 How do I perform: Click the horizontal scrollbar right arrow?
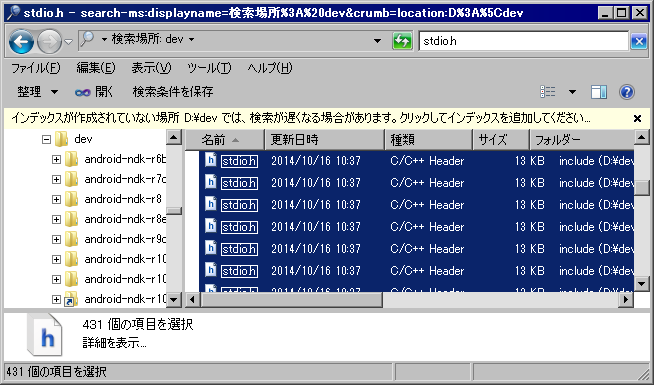coord(626,299)
